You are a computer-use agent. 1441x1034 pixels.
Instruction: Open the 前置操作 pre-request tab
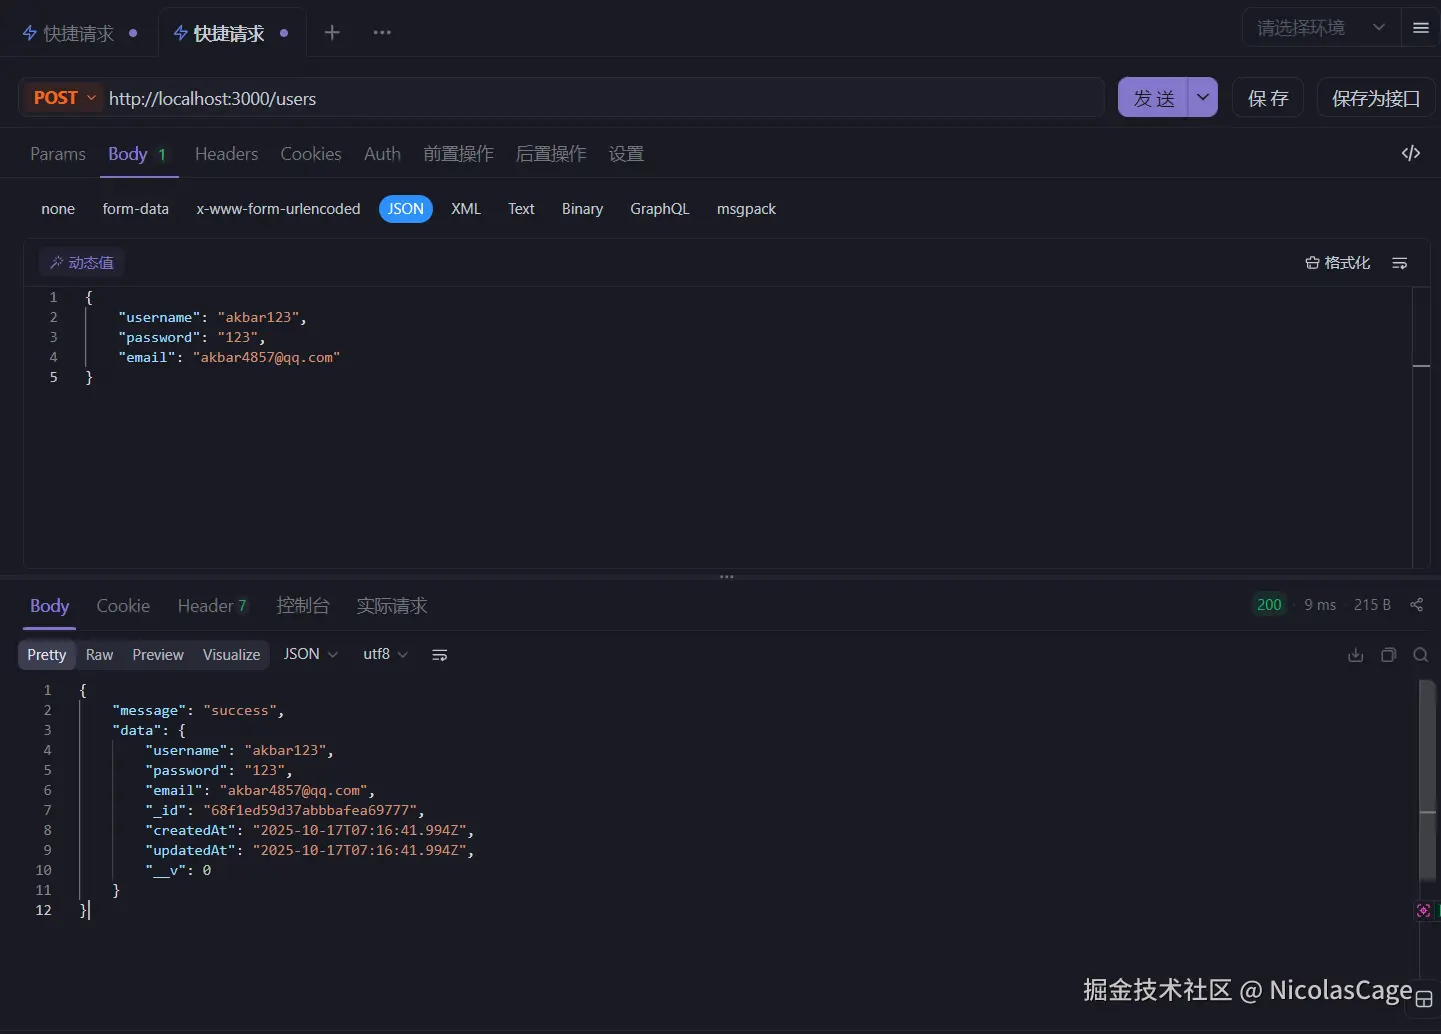458,154
